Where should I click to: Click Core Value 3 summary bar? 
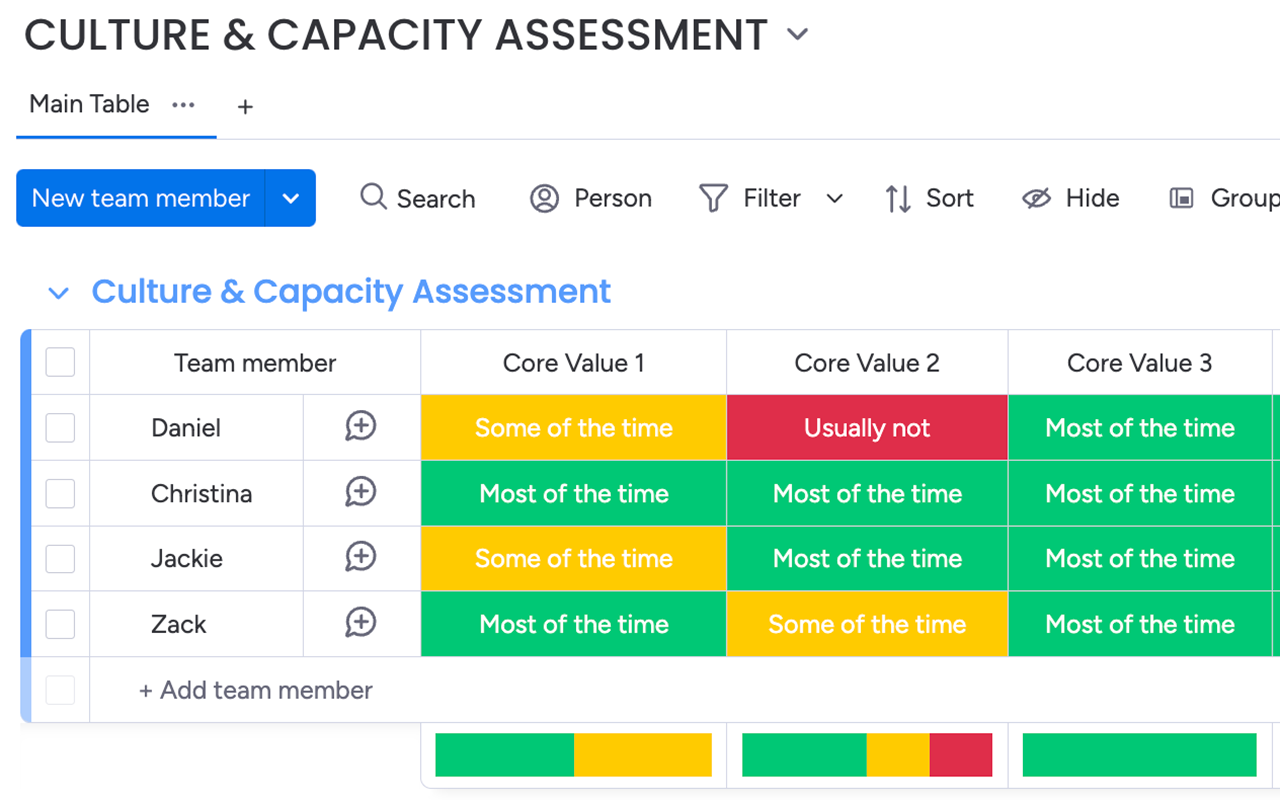1140,755
